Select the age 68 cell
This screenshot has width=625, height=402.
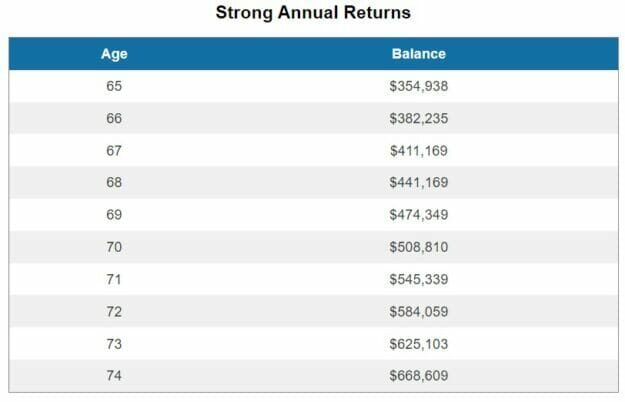point(114,182)
